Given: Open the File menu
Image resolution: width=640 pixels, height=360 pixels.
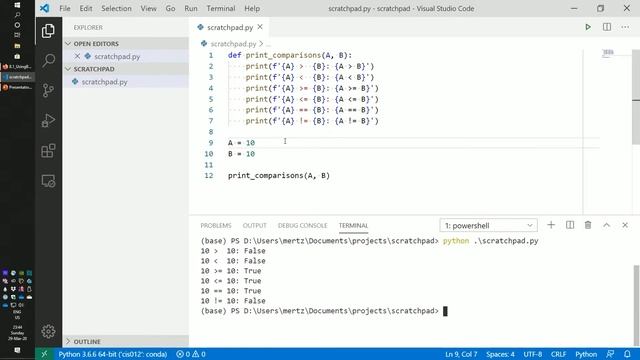Looking at the screenshot, I should click(64, 9).
